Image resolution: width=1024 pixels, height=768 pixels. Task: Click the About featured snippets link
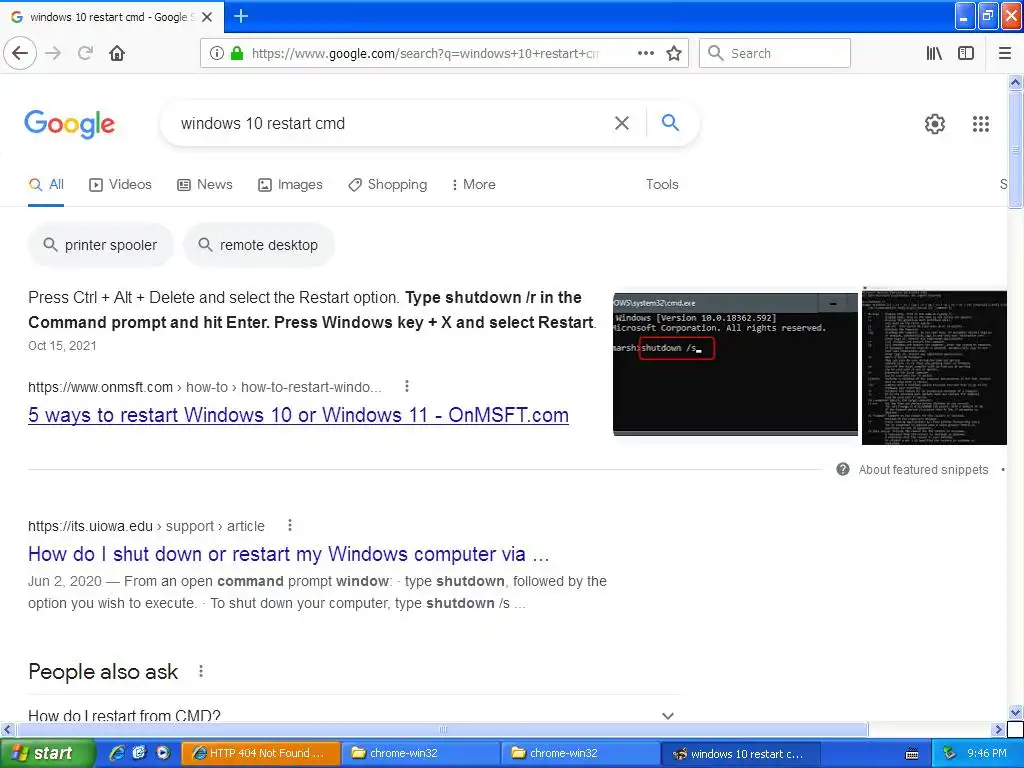tap(923, 470)
